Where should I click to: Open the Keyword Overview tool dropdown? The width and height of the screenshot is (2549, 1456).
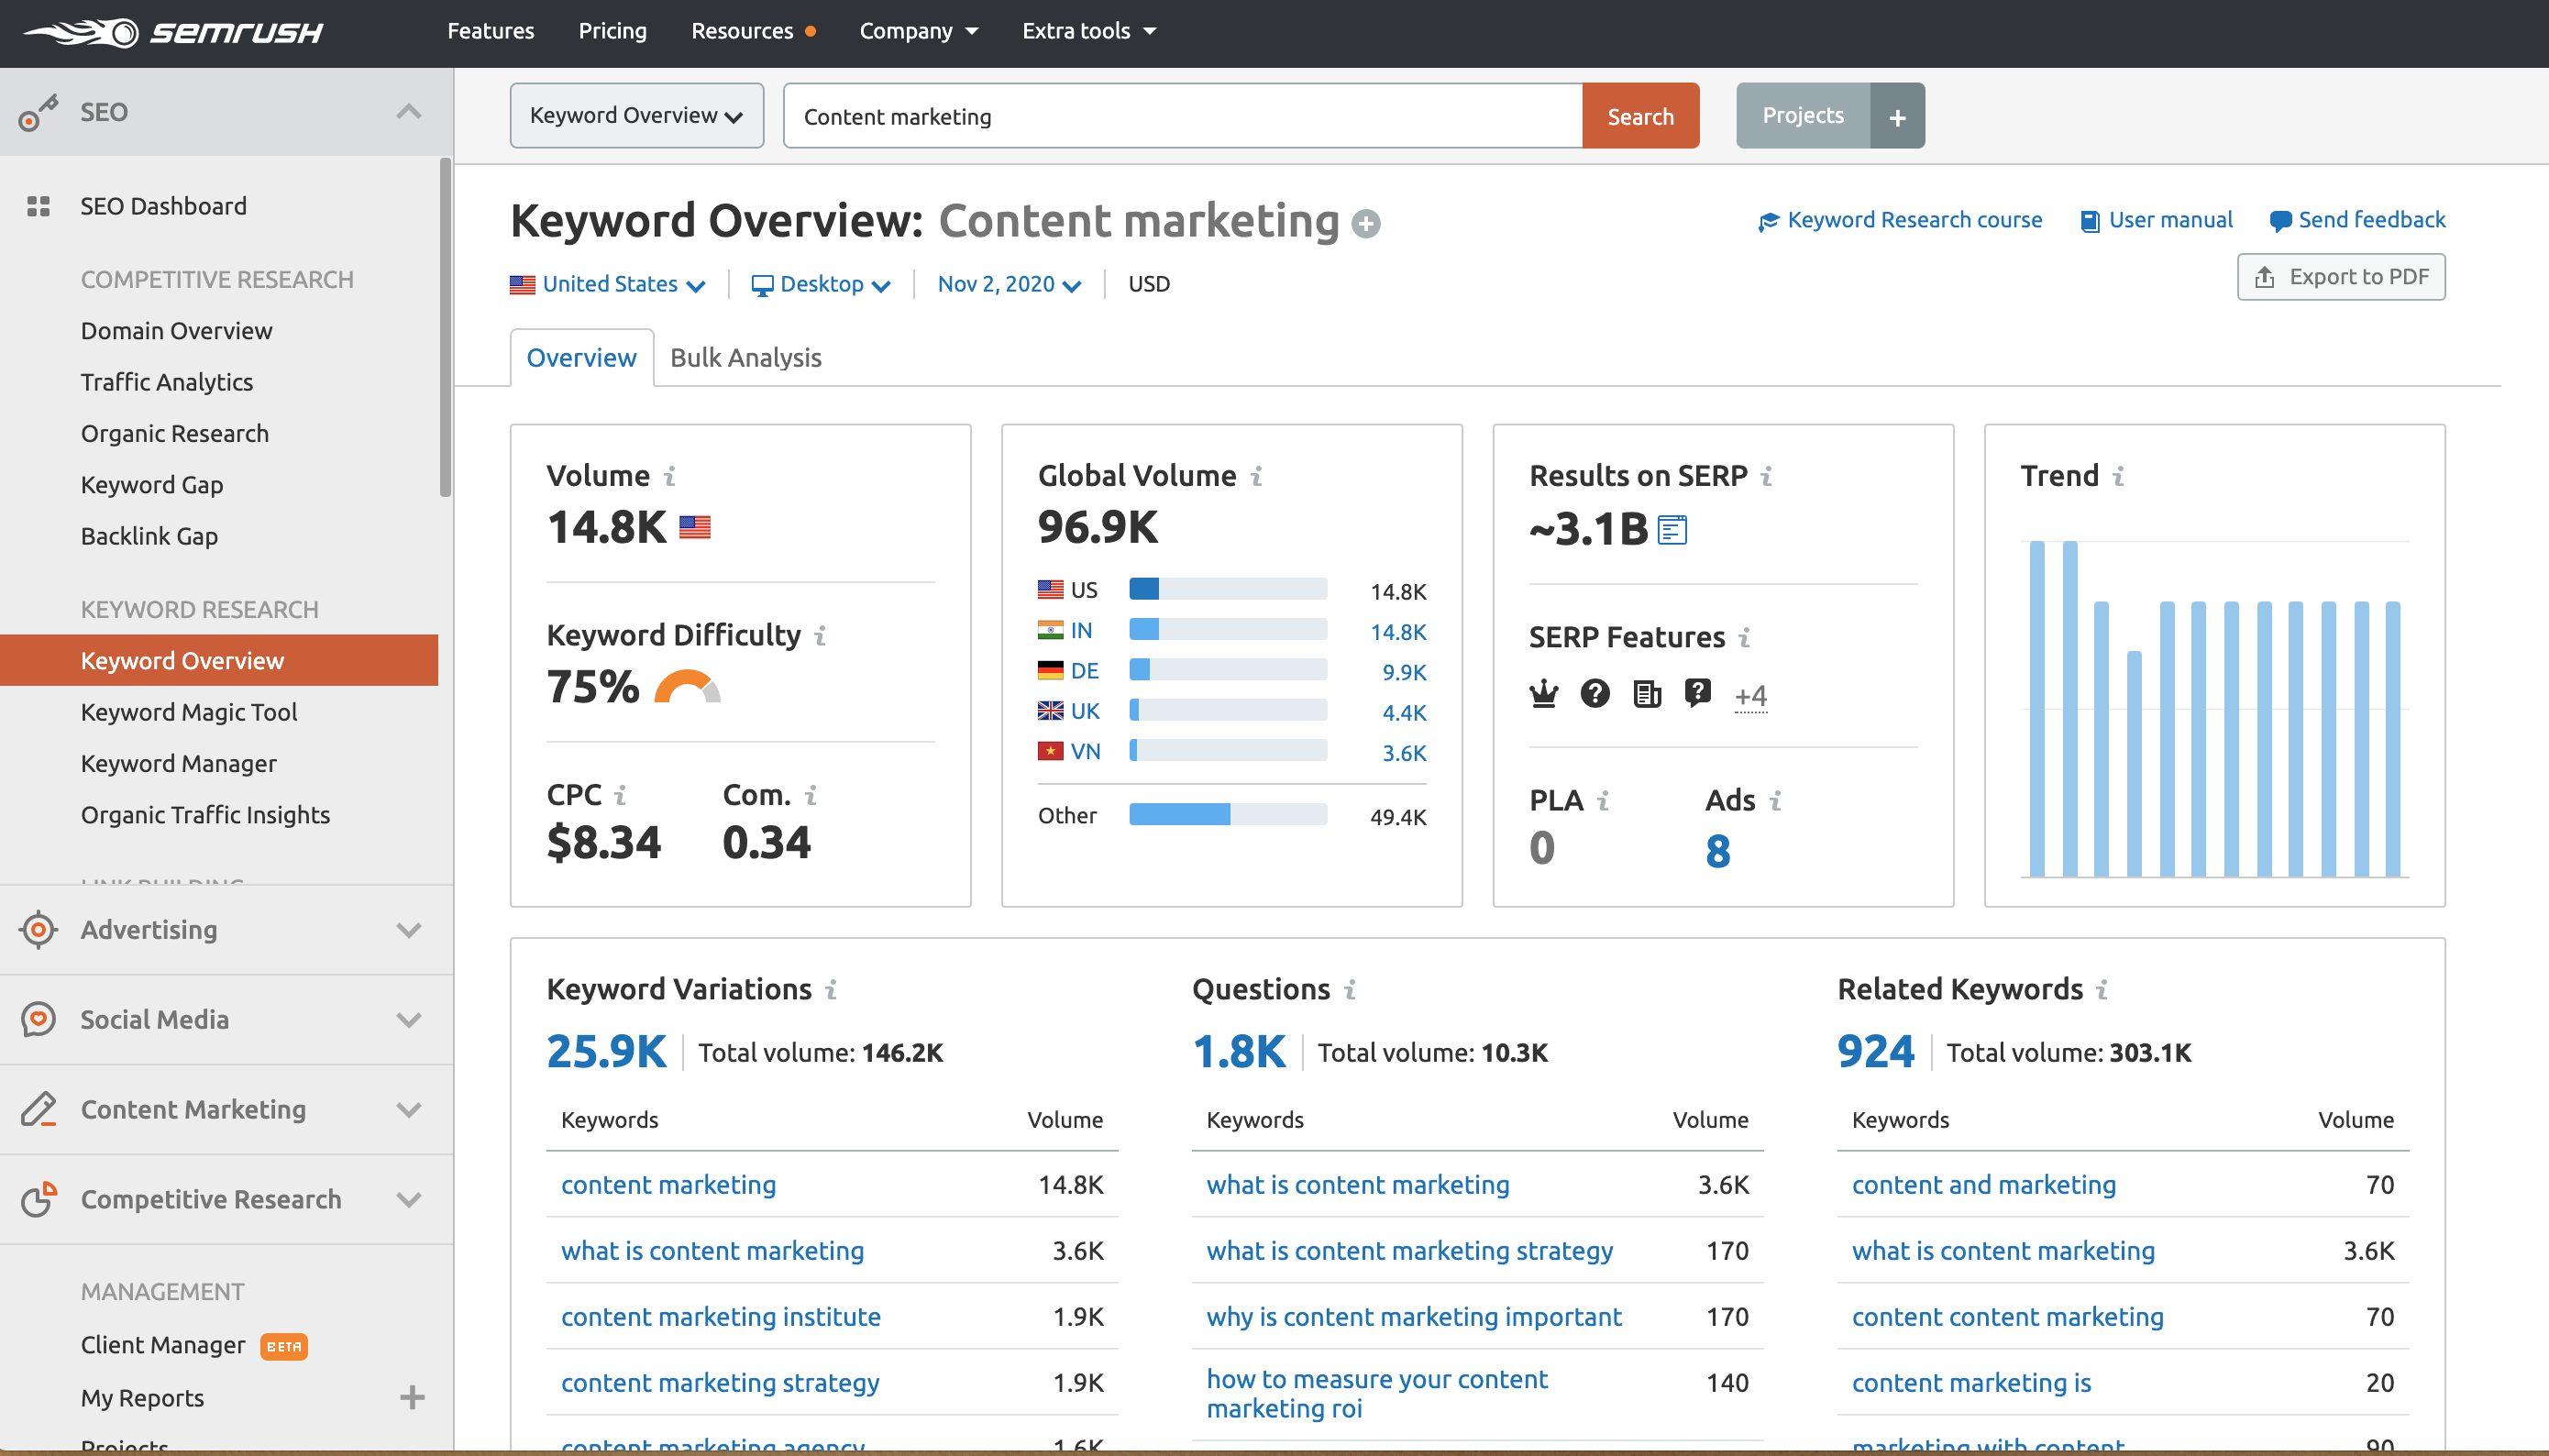[636, 116]
